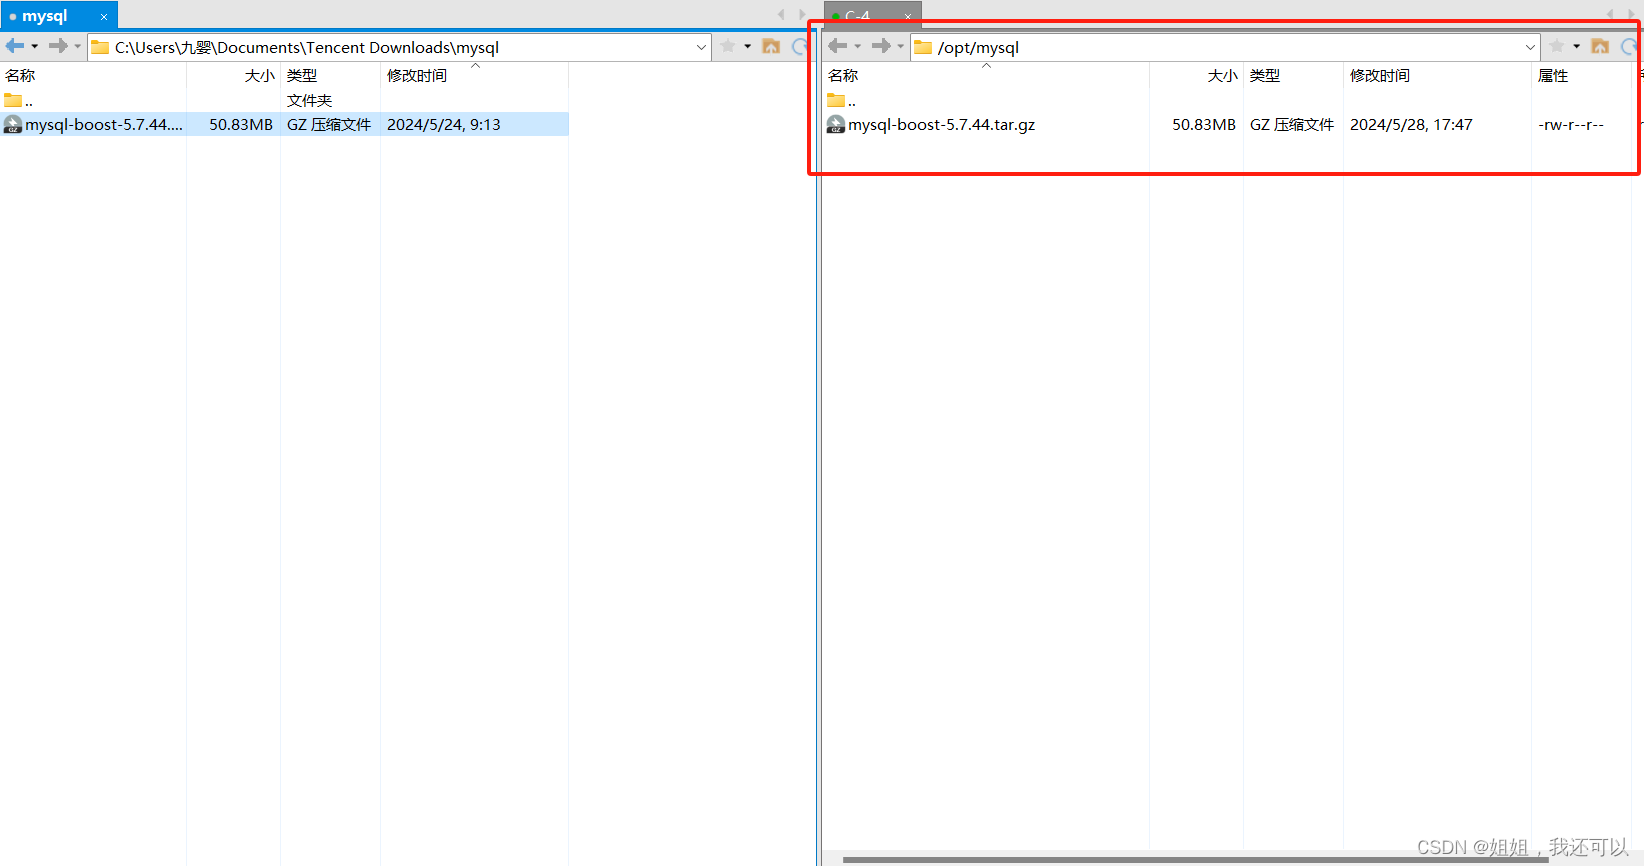Click the left tab-scroll arrow above the local pane

click(781, 14)
